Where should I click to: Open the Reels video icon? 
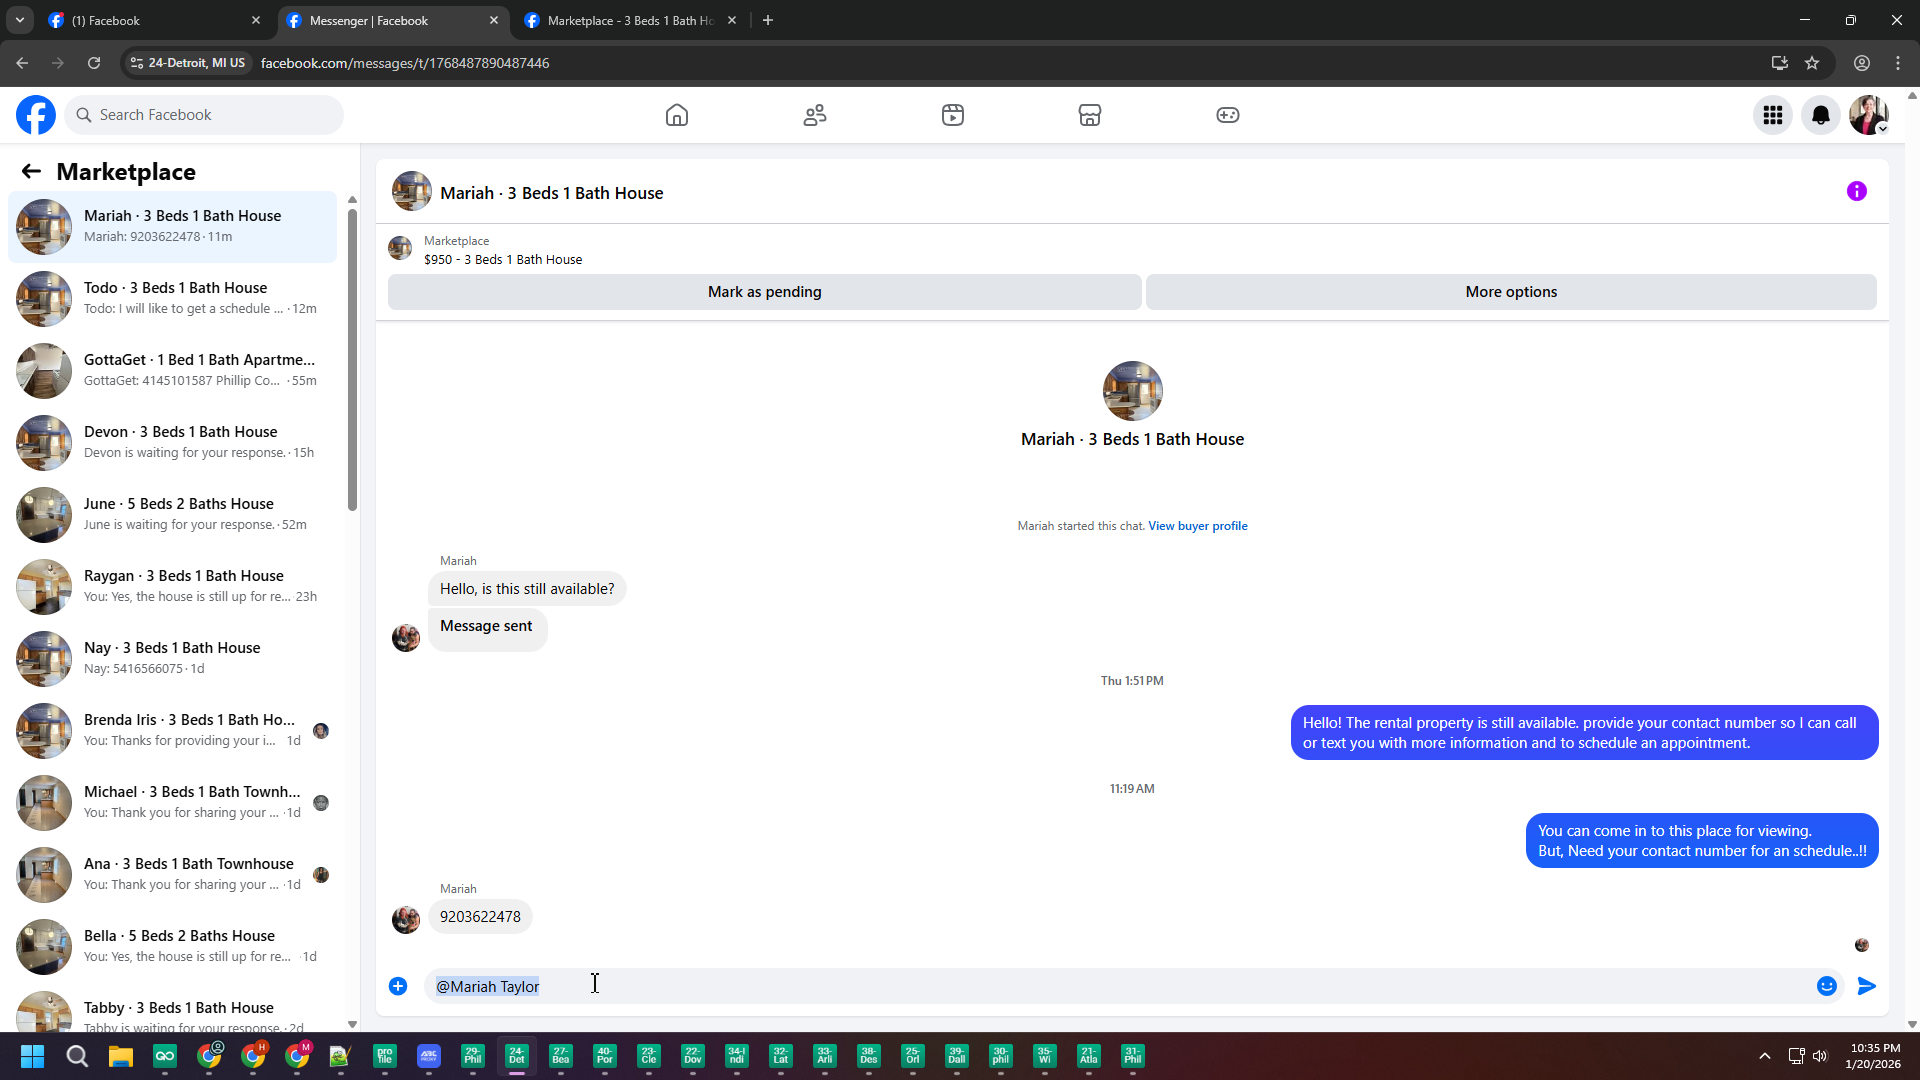(x=953, y=115)
